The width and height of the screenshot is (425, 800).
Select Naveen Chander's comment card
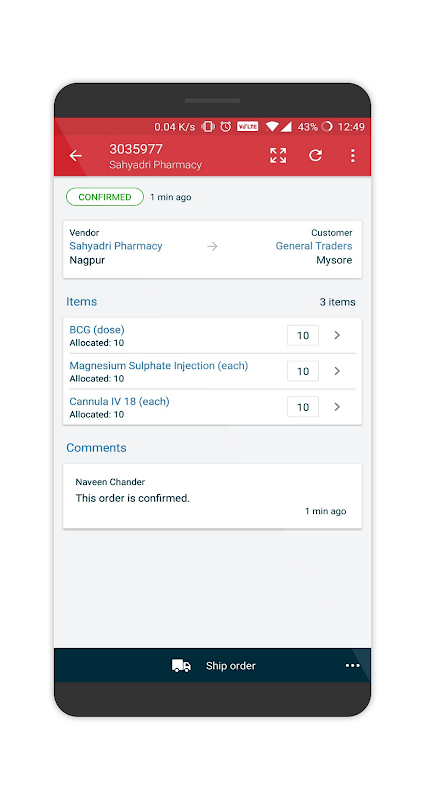[x=212, y=496]
